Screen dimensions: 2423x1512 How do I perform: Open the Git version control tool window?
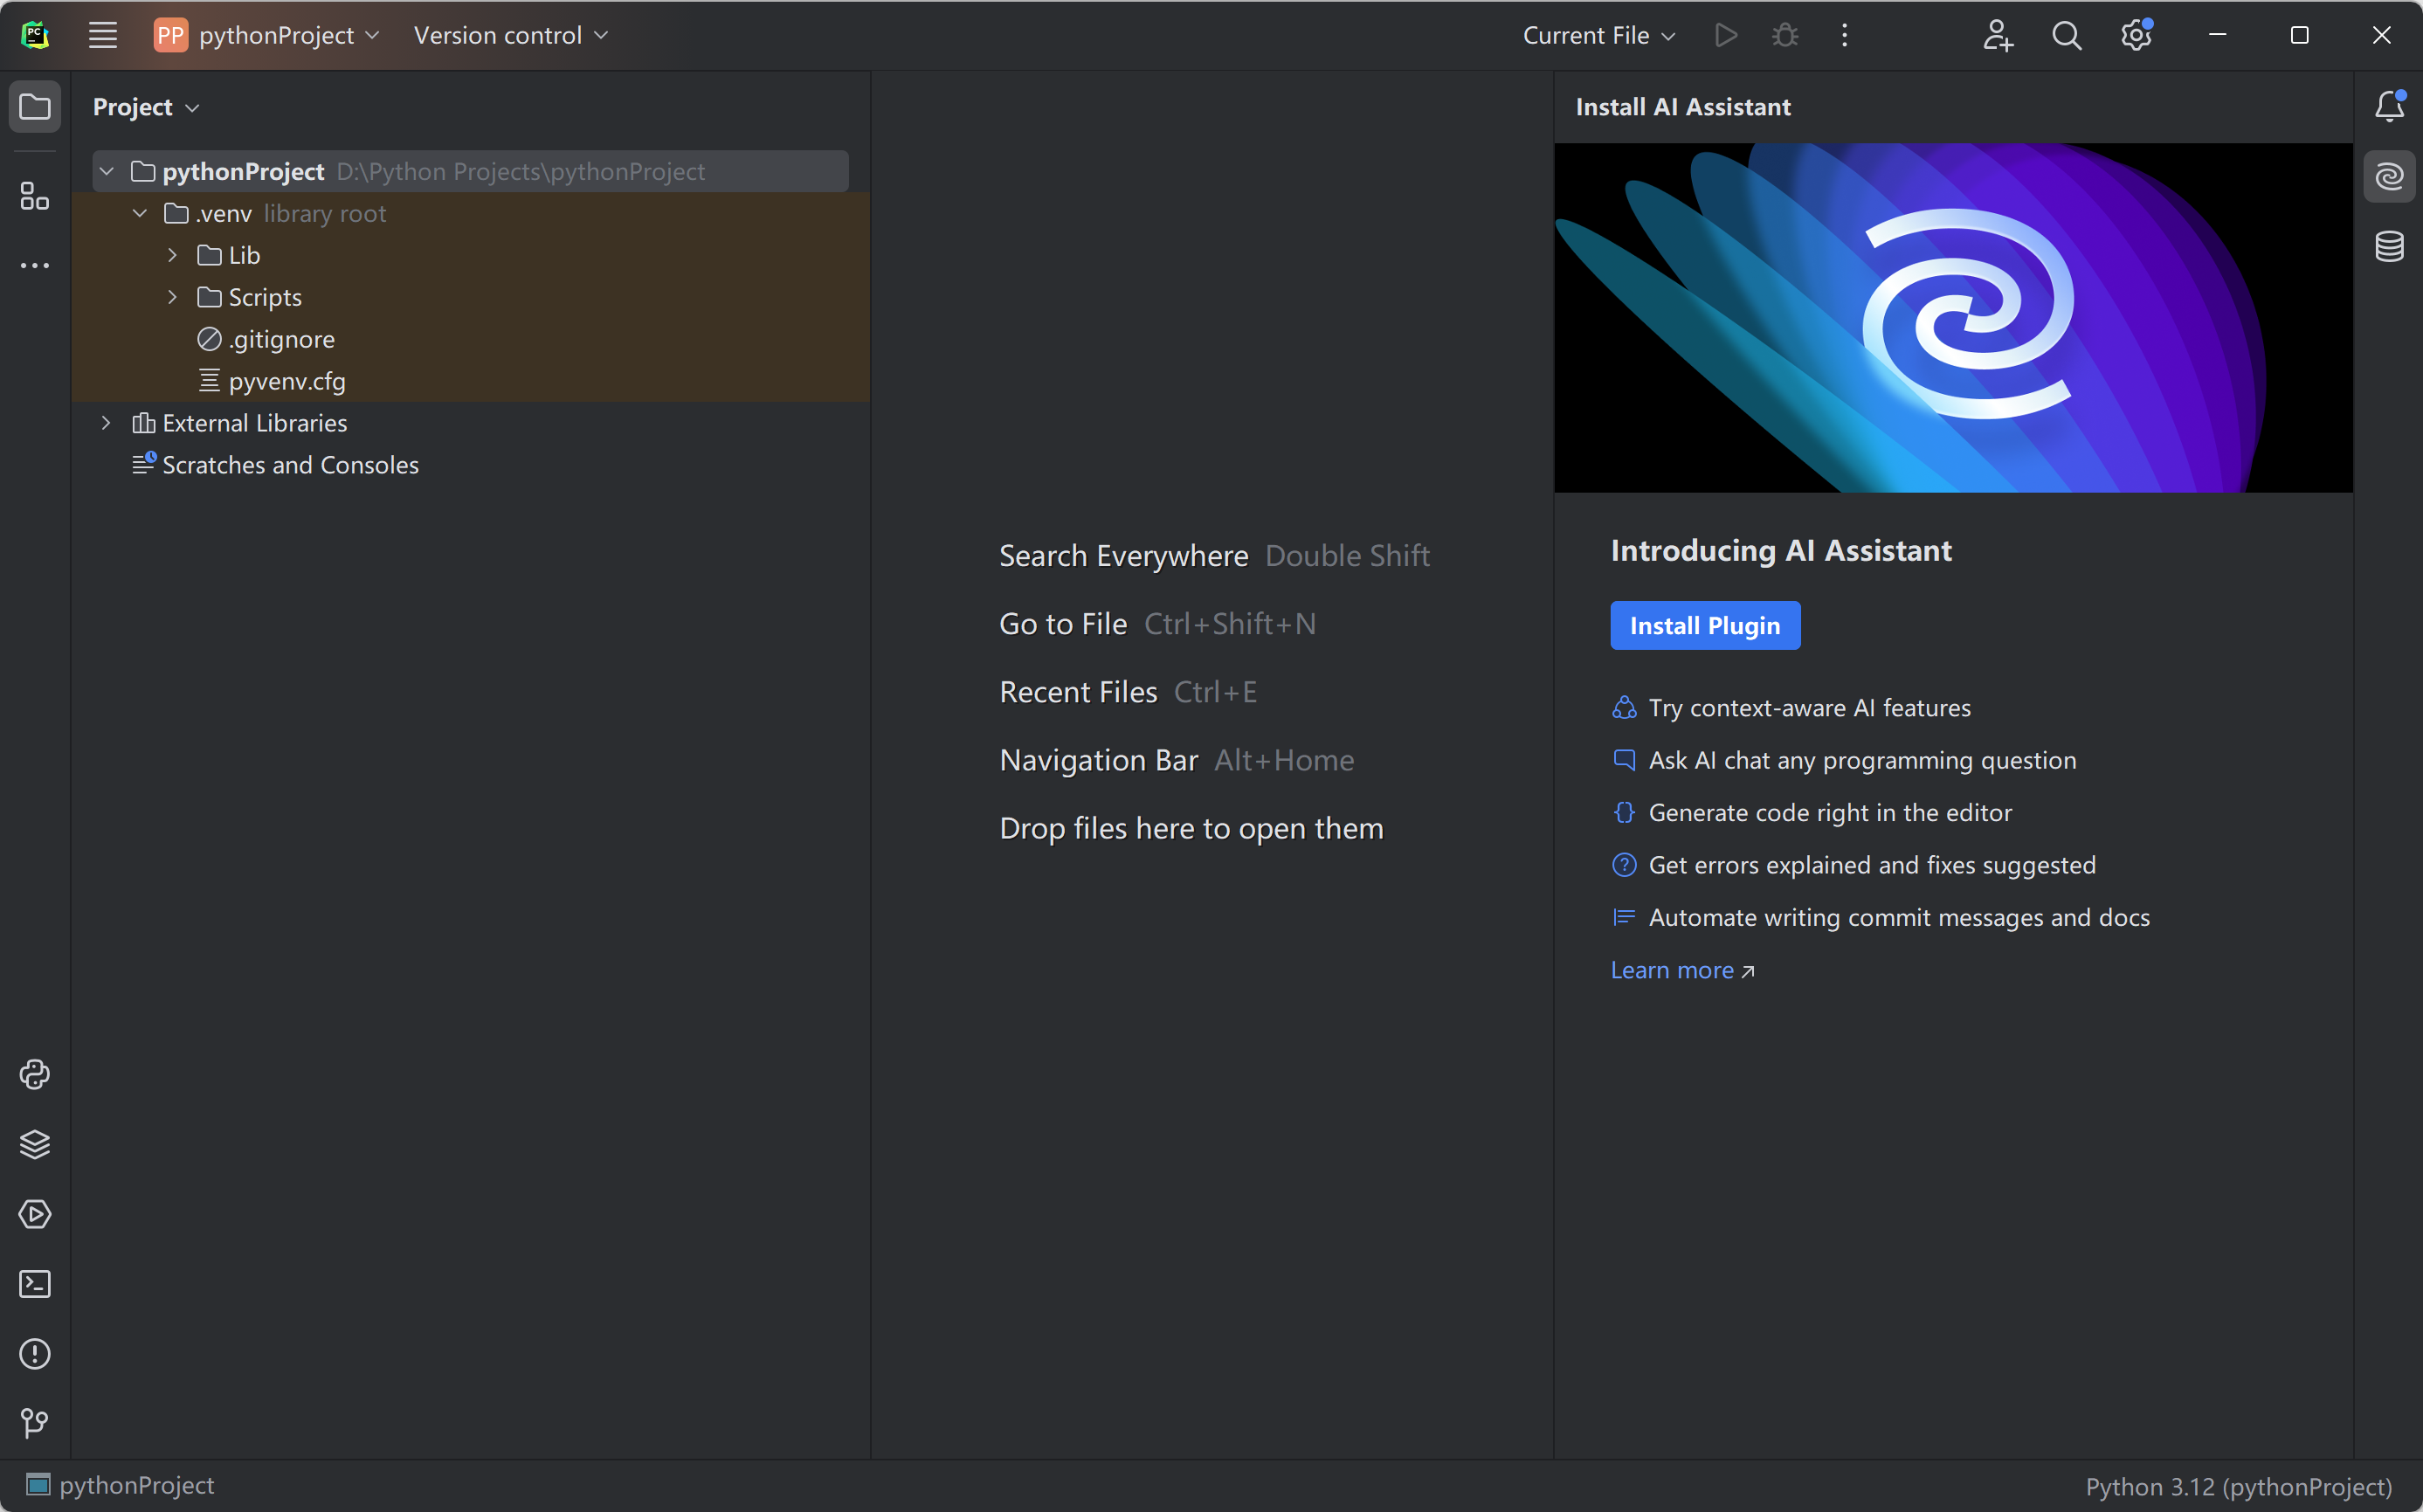tap(35, 1423)
